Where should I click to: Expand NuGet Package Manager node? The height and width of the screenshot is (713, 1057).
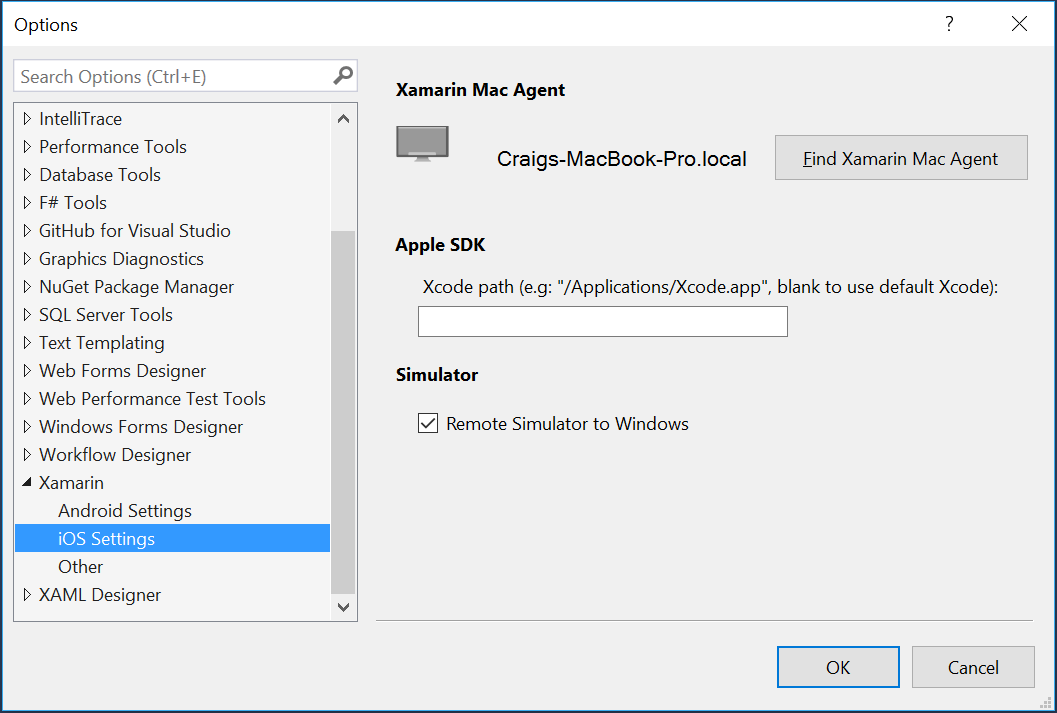27,286
